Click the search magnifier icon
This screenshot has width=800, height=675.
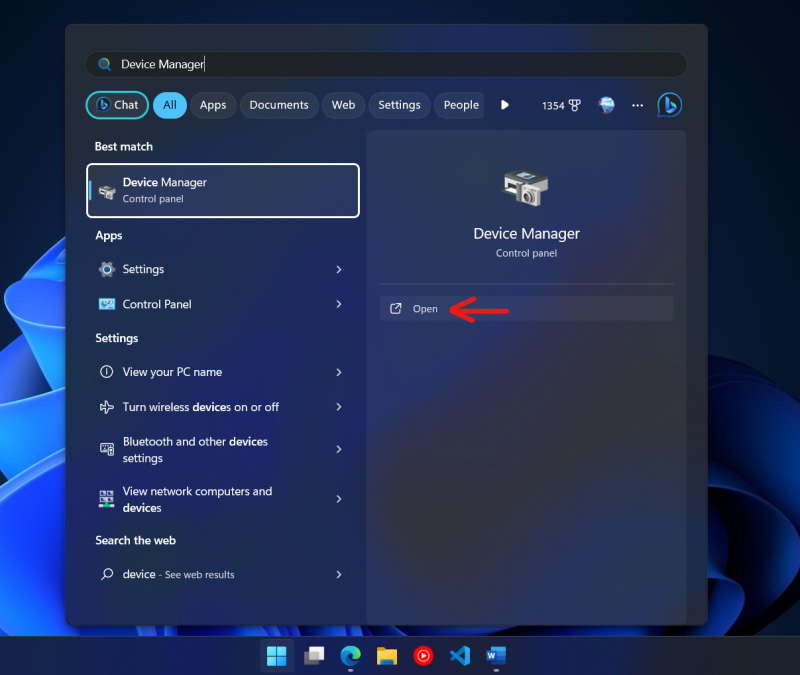tap(104, 63)
